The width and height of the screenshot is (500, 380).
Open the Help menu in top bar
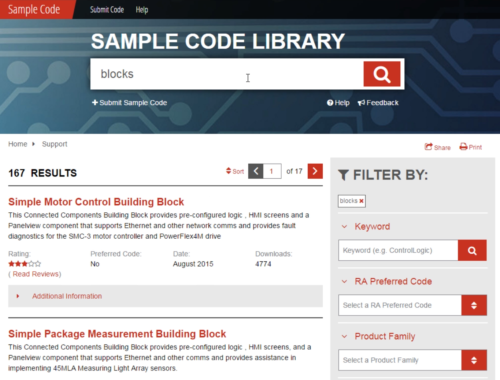[x=142, y=10]
